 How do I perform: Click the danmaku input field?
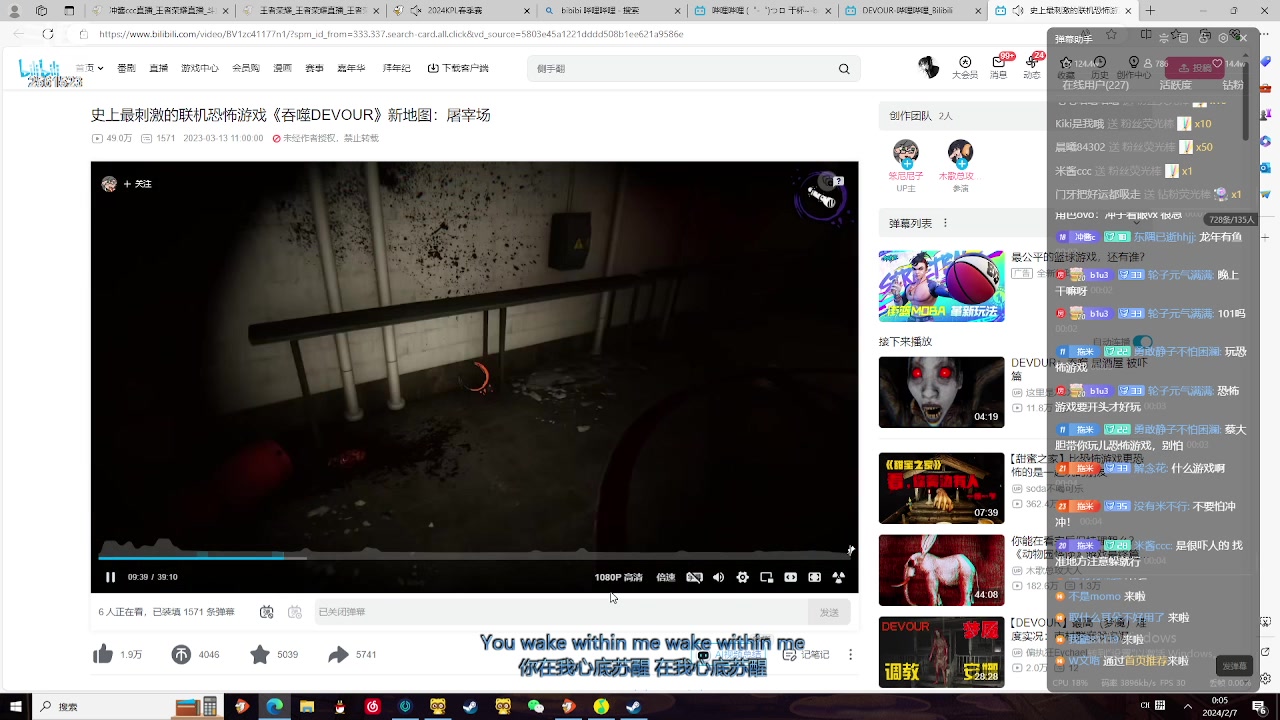[560, 612]
